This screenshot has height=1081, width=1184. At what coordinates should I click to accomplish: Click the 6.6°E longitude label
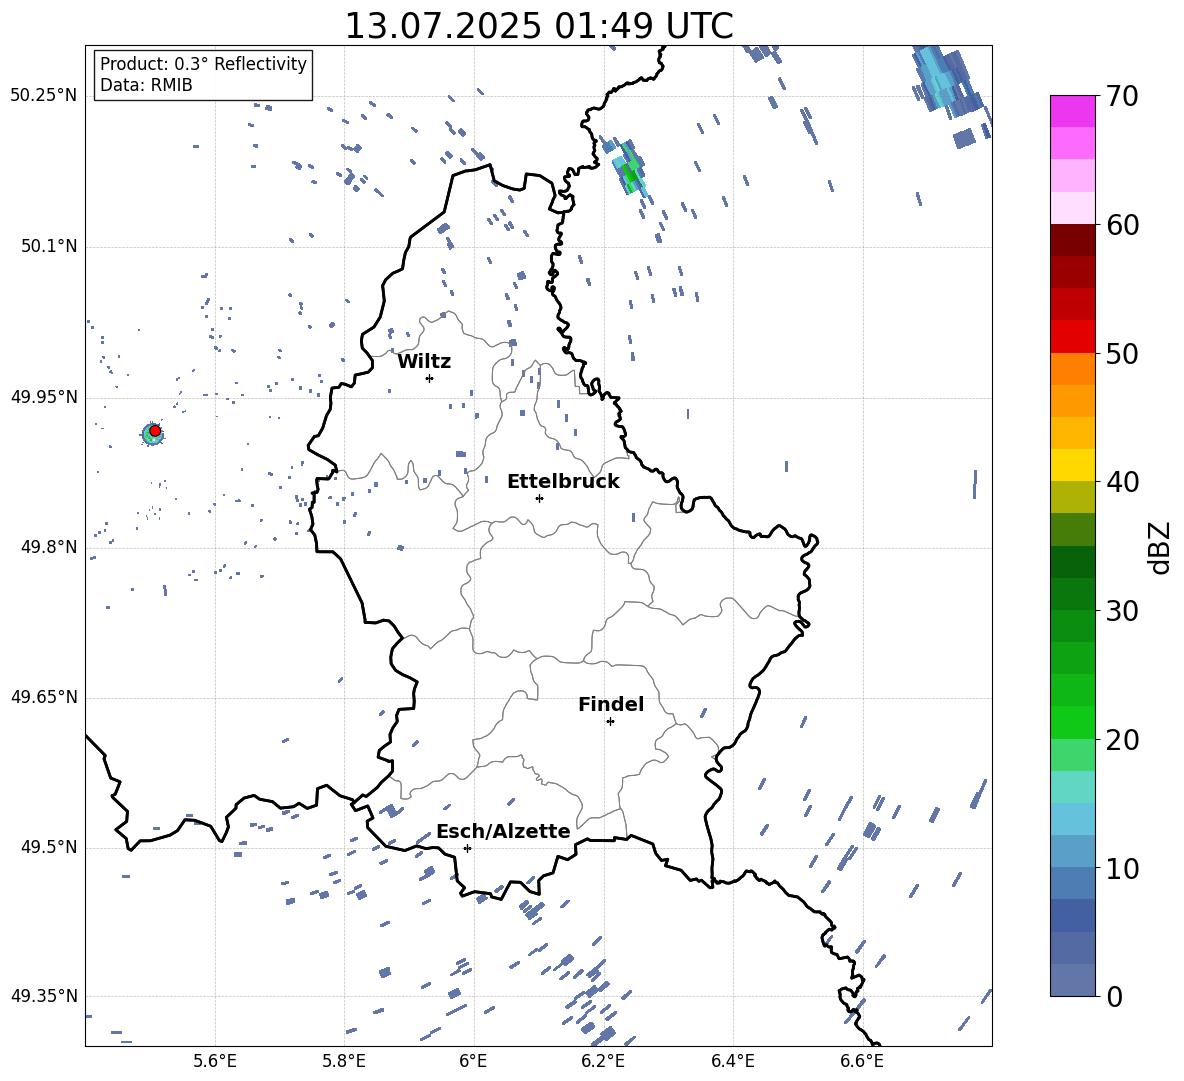(862, 1061)
